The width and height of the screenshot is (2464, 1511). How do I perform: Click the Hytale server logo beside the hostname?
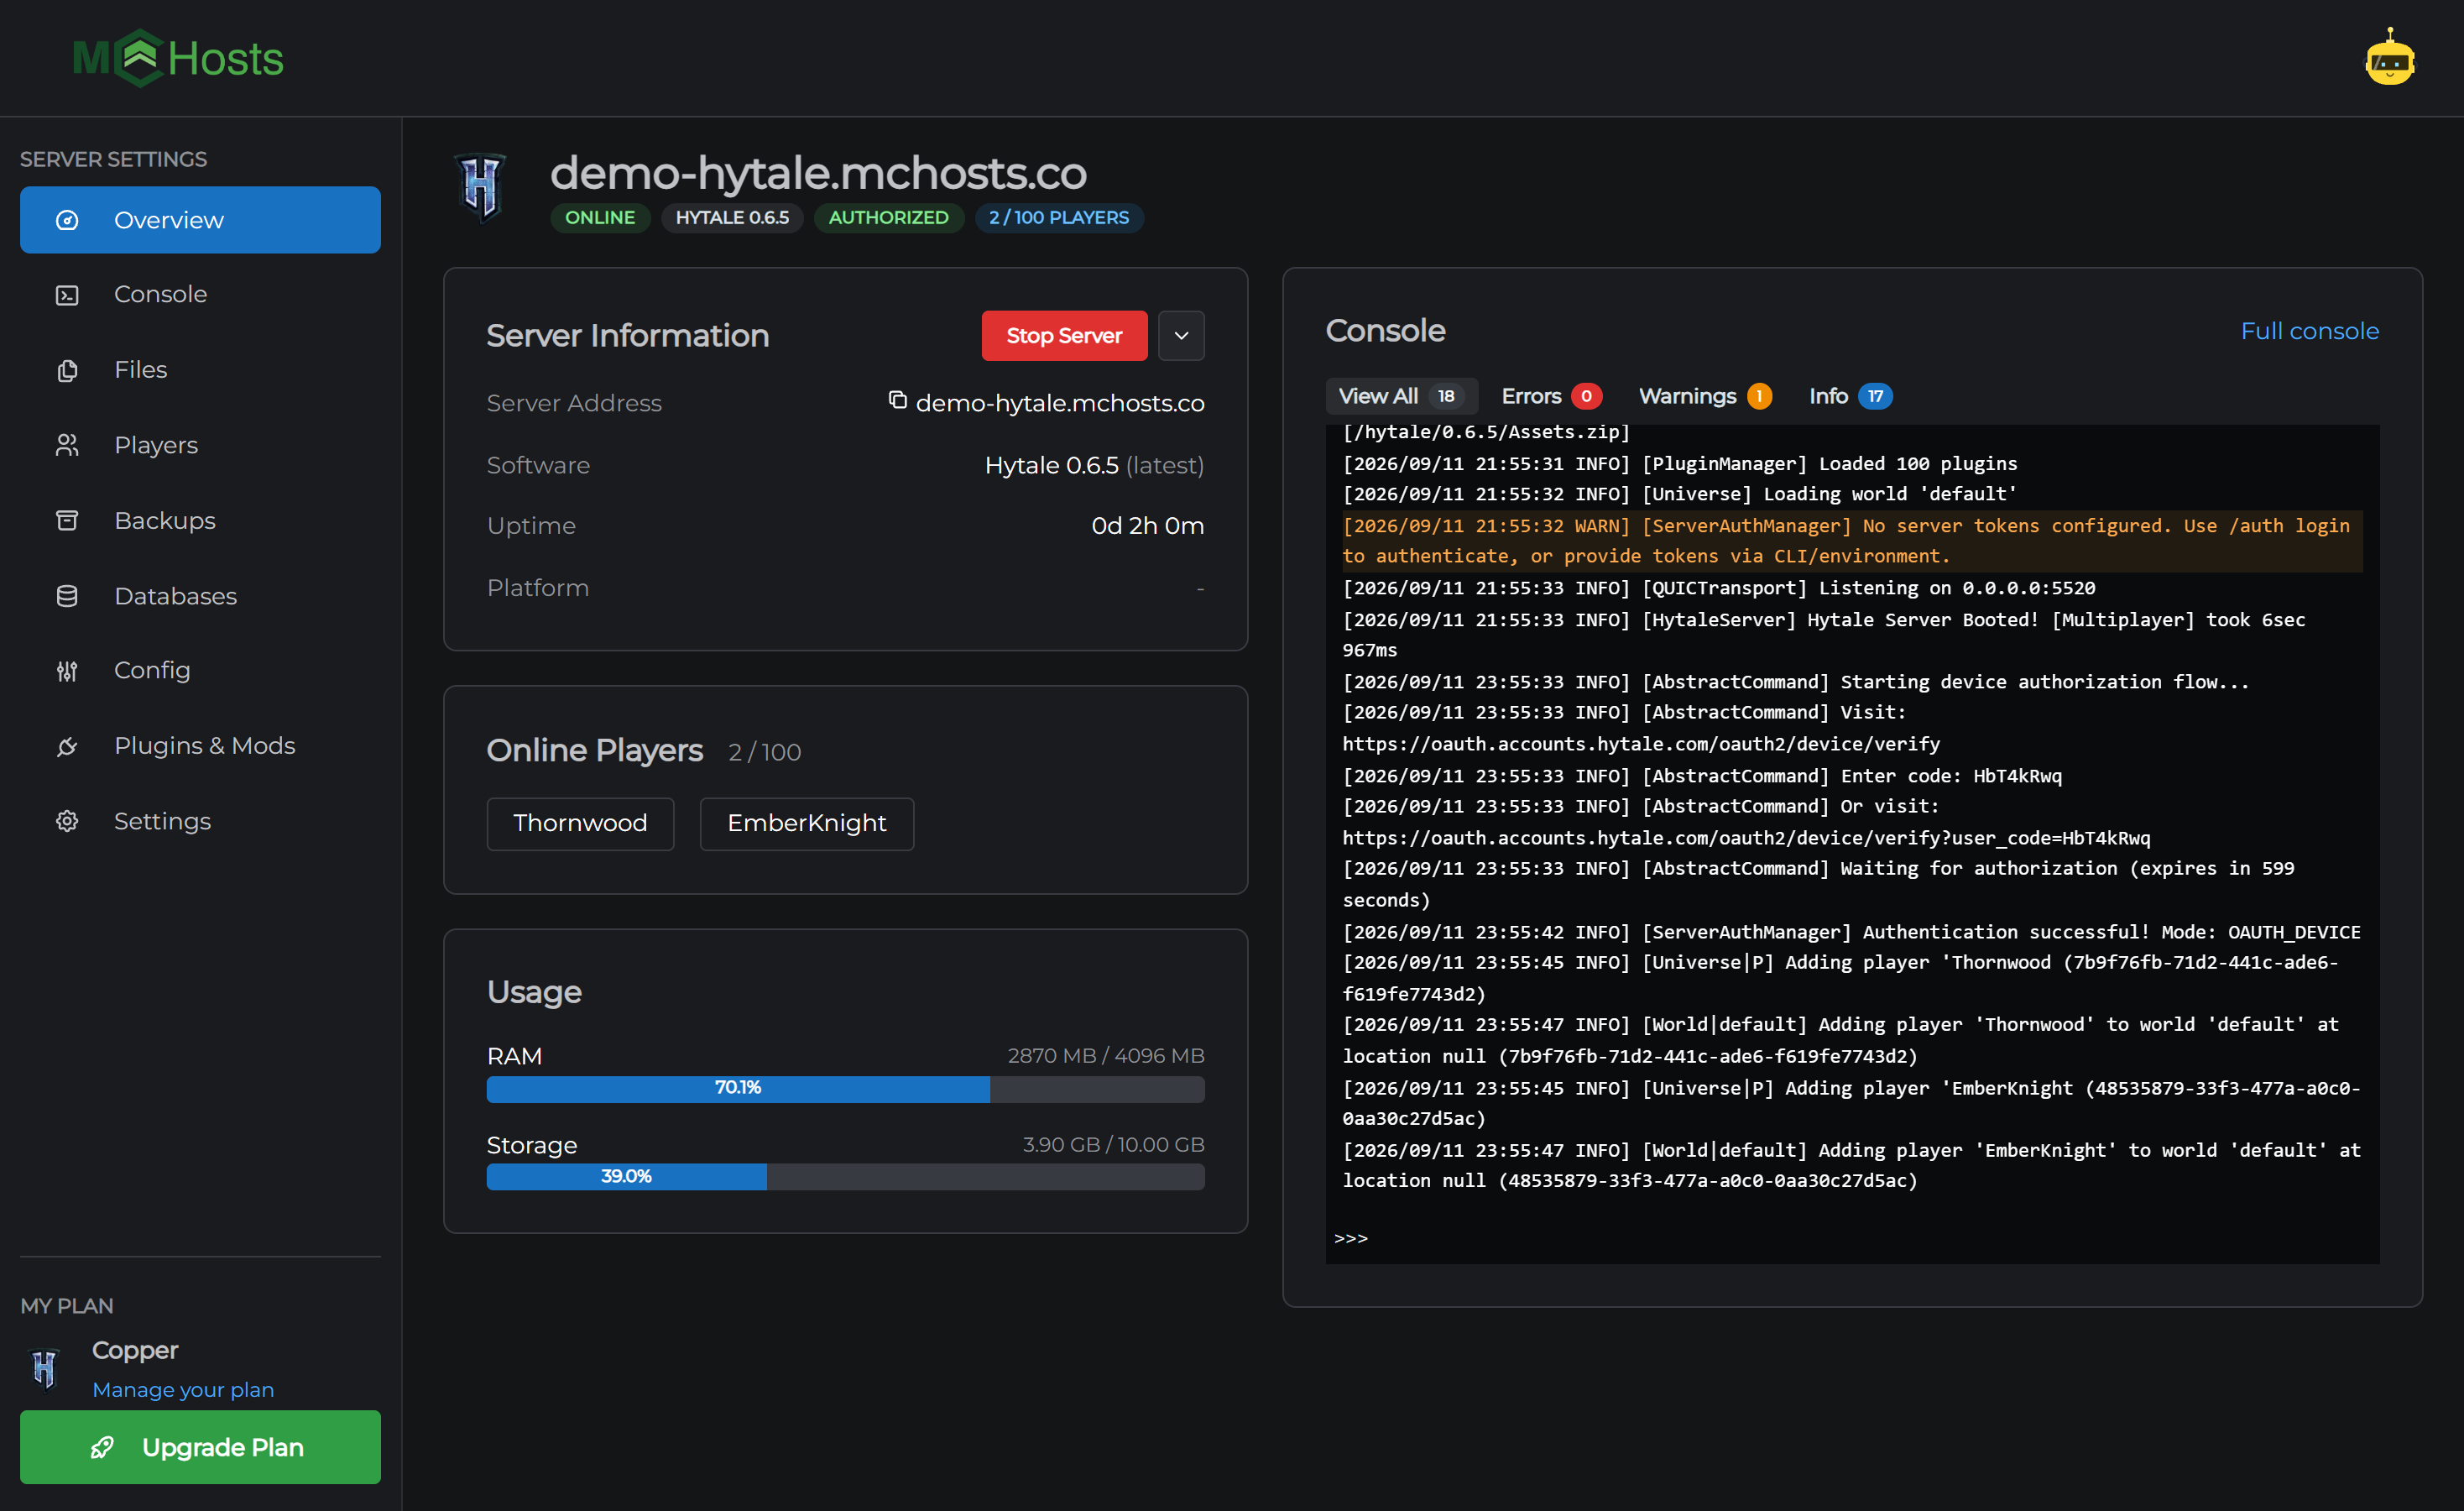tap(481, 187)
